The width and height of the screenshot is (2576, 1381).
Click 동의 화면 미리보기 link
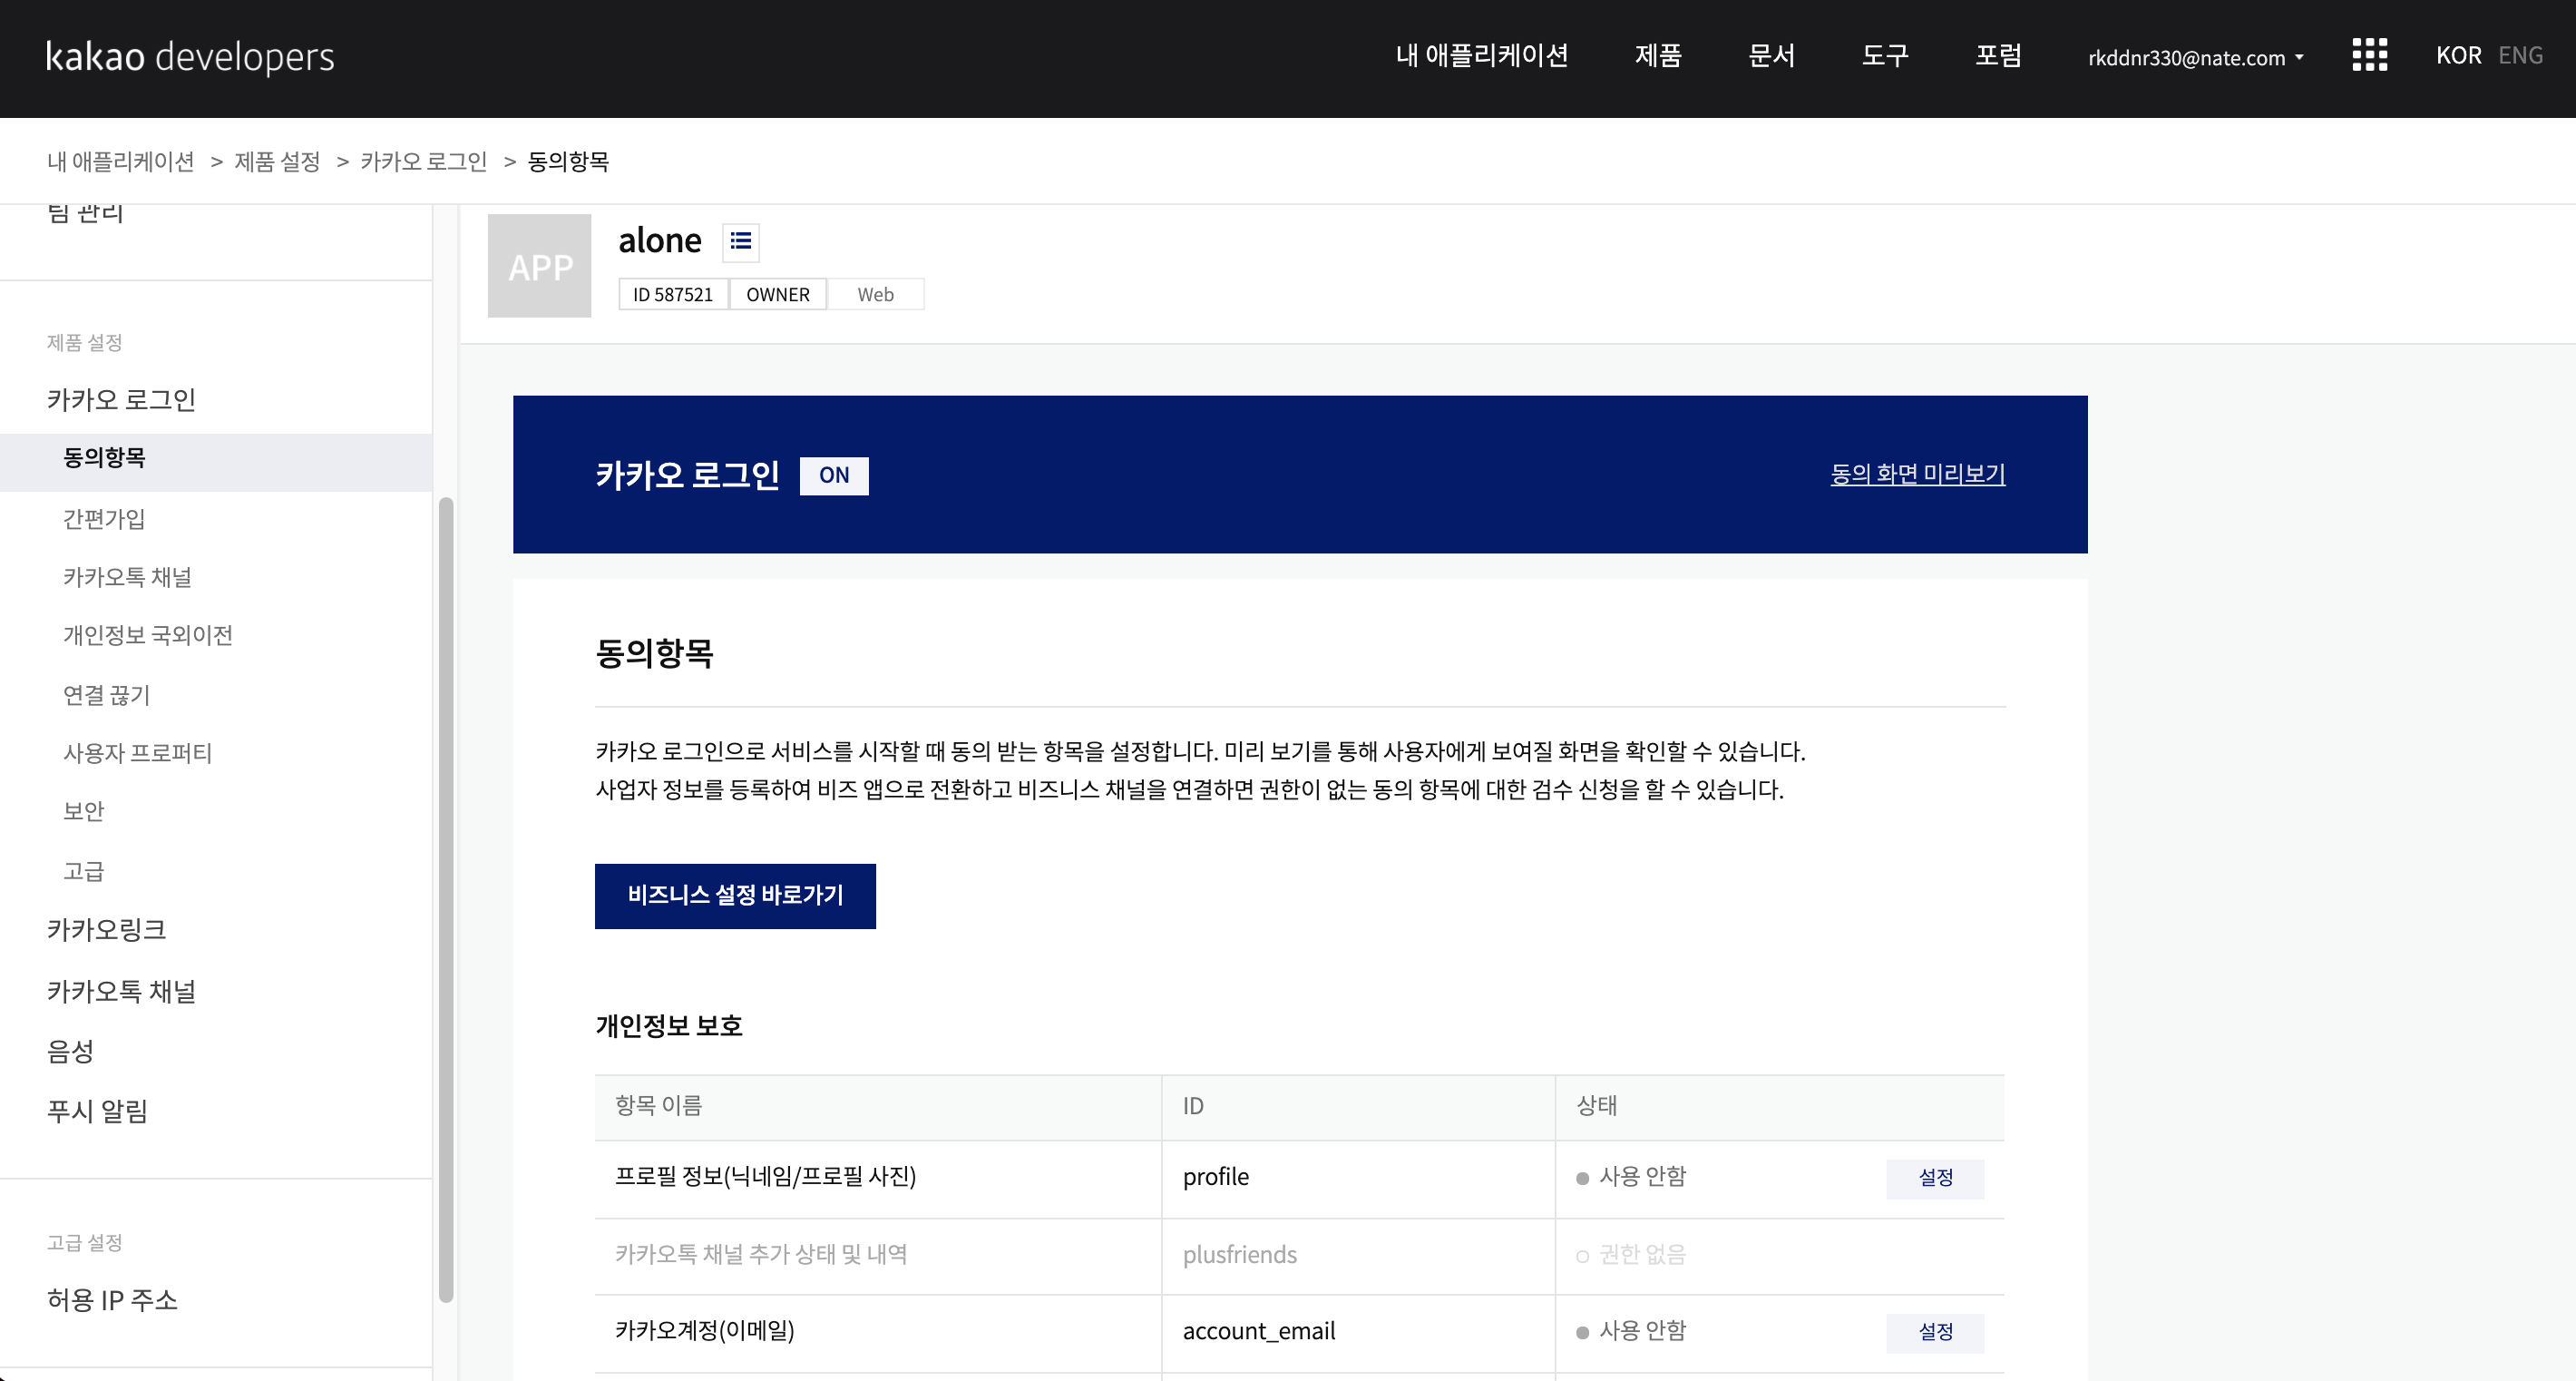pyautogui.click(x=1917, y=474)
